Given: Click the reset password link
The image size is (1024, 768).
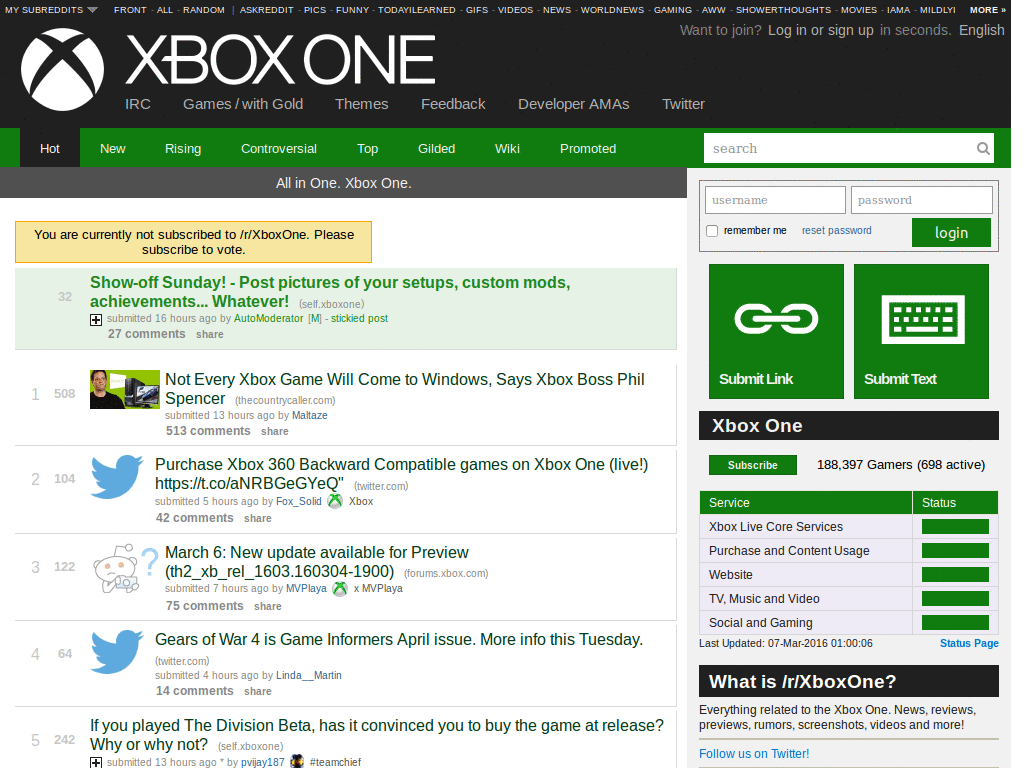Looking at the screenshot, I should pyautogui.click(x=837, y=231).
